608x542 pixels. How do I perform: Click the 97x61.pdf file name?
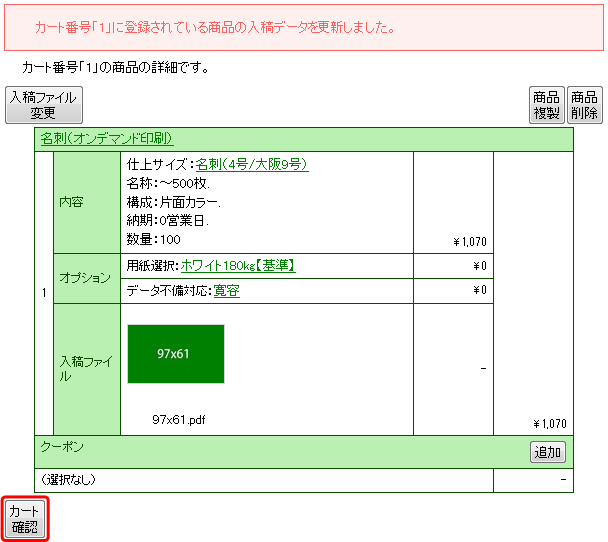[x=179, y=420]
